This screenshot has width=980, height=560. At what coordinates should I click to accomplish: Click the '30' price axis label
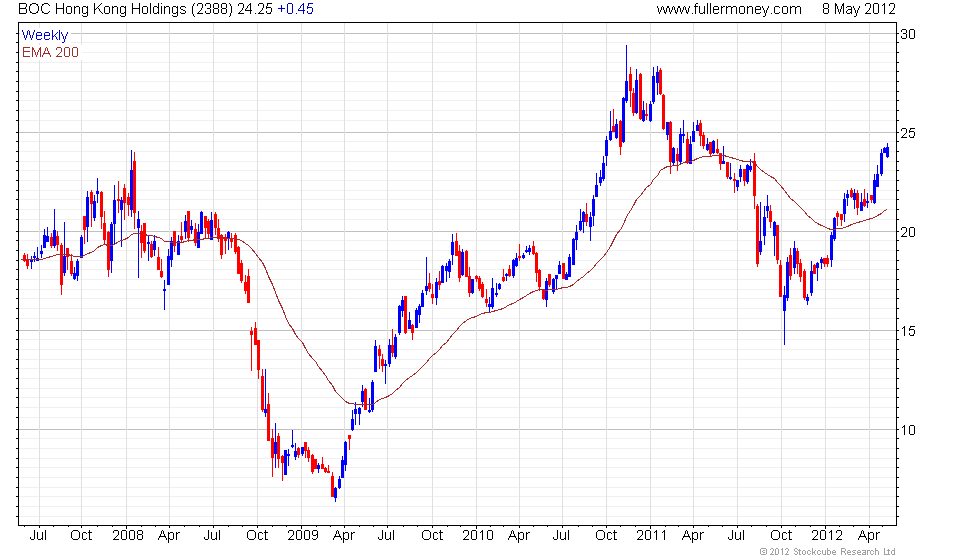point(908,34)
